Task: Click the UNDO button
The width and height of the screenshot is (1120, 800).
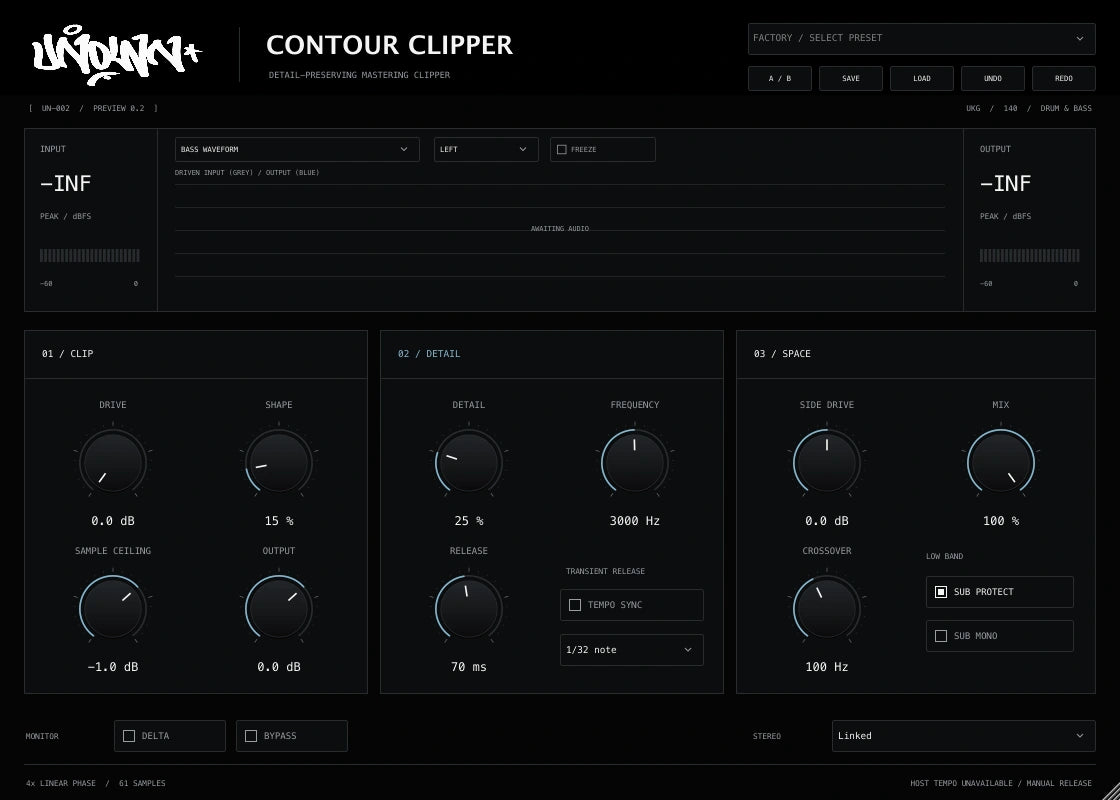Action: 993,79
